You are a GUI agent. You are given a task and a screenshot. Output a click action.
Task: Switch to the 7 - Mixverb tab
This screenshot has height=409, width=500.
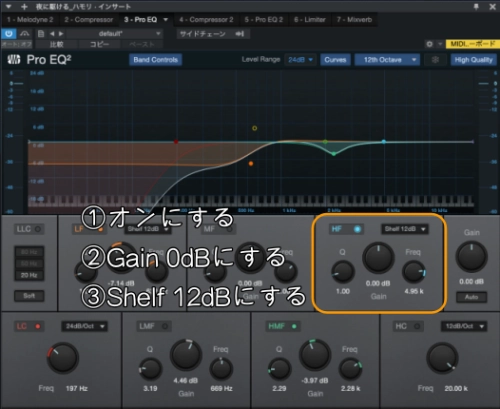[354, 20]
